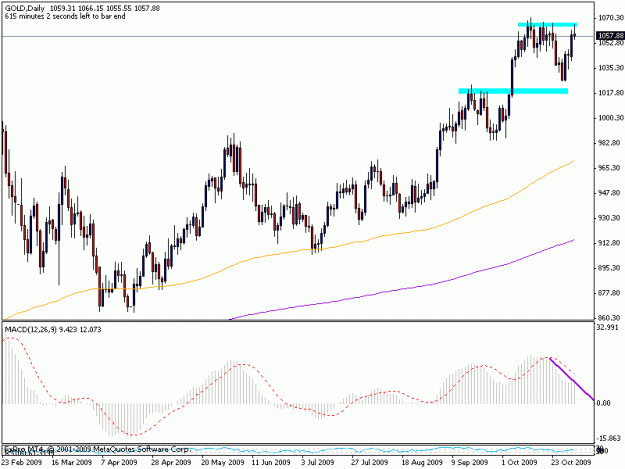Click the 1070.30 price scale label
The width and height of the screenshot is (625, 469).
click(x=610, y=18)
